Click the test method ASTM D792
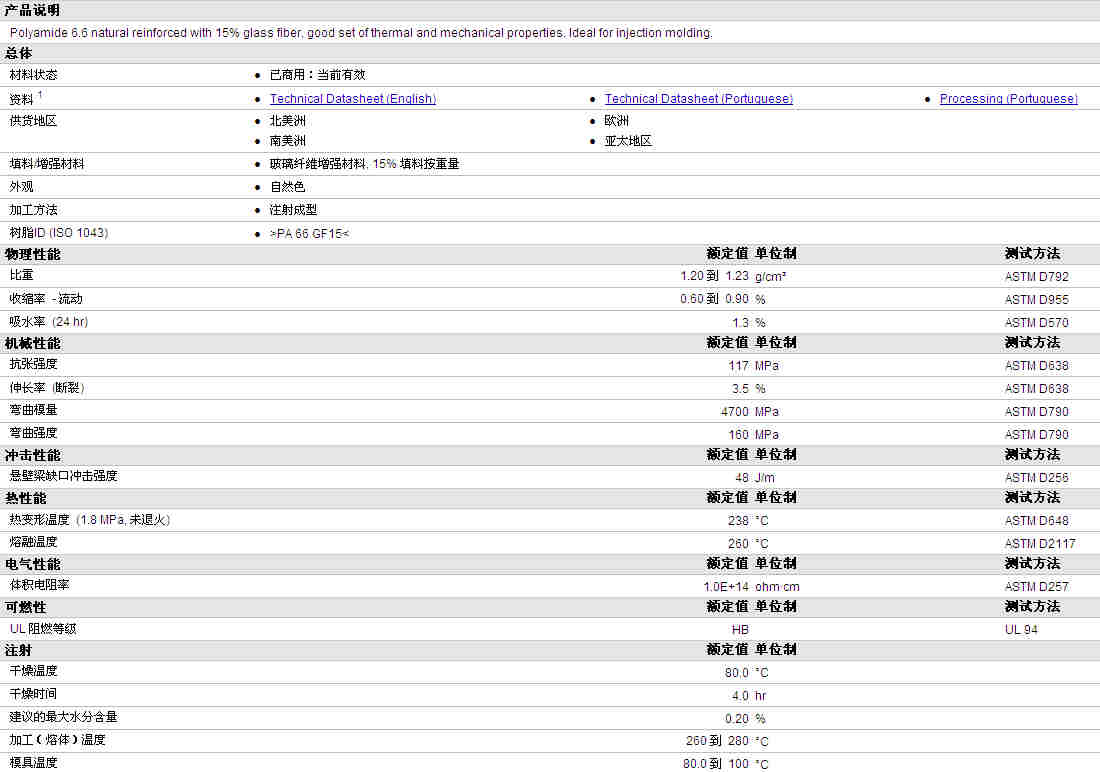 (1037, 277)
